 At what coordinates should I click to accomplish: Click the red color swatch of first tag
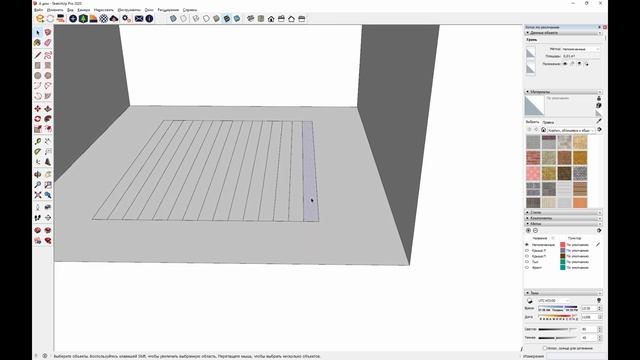point(562,245)
